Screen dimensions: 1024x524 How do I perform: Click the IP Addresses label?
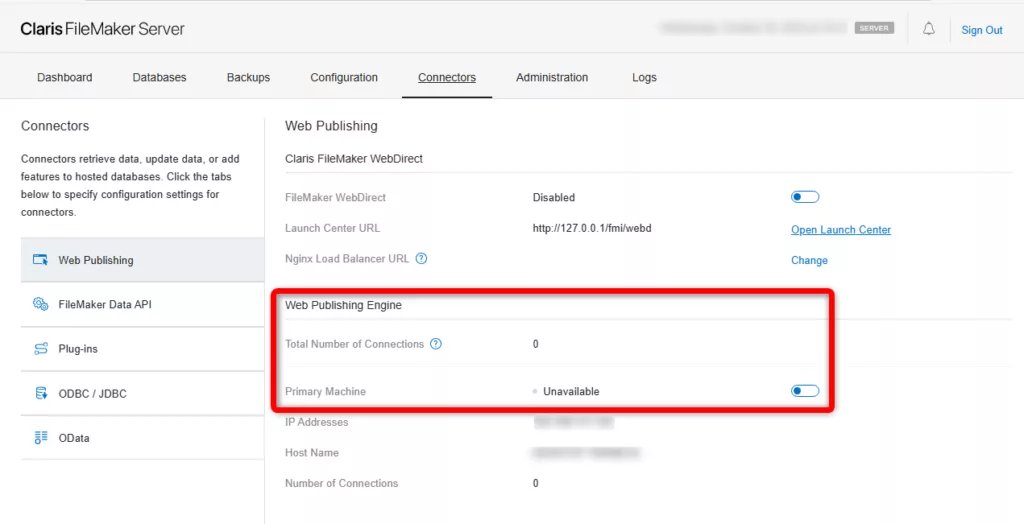pyautogui.click(x=317, y=422)
